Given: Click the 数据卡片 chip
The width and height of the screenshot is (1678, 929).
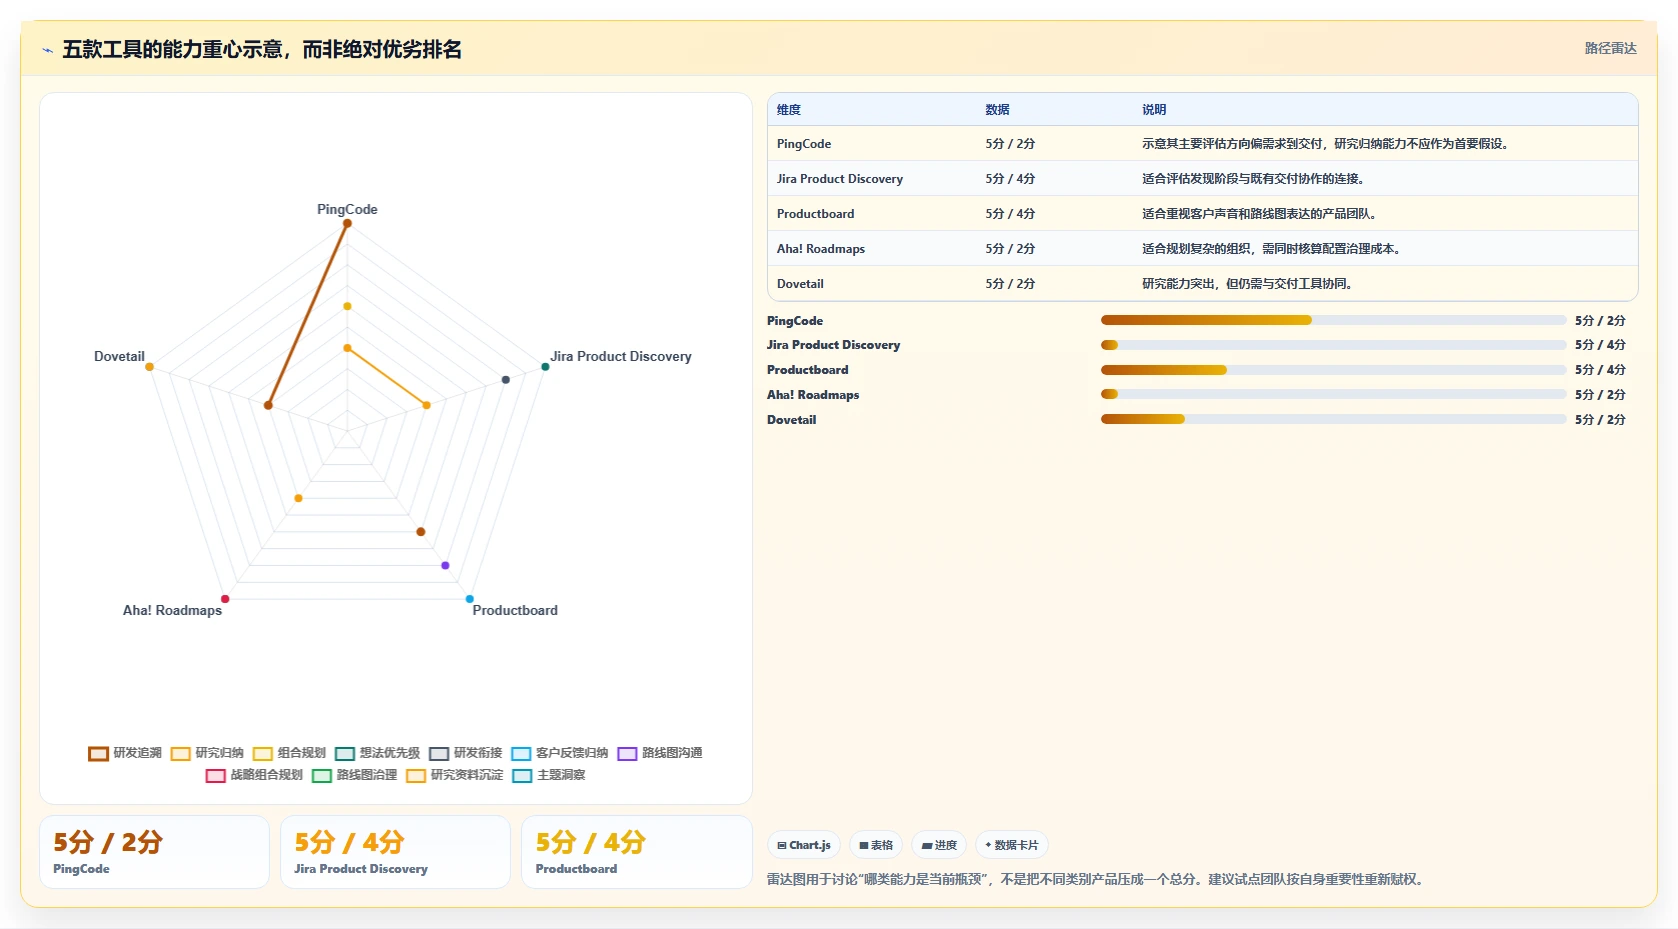Looking at the screenshot, I should [x=1012, y=845].
